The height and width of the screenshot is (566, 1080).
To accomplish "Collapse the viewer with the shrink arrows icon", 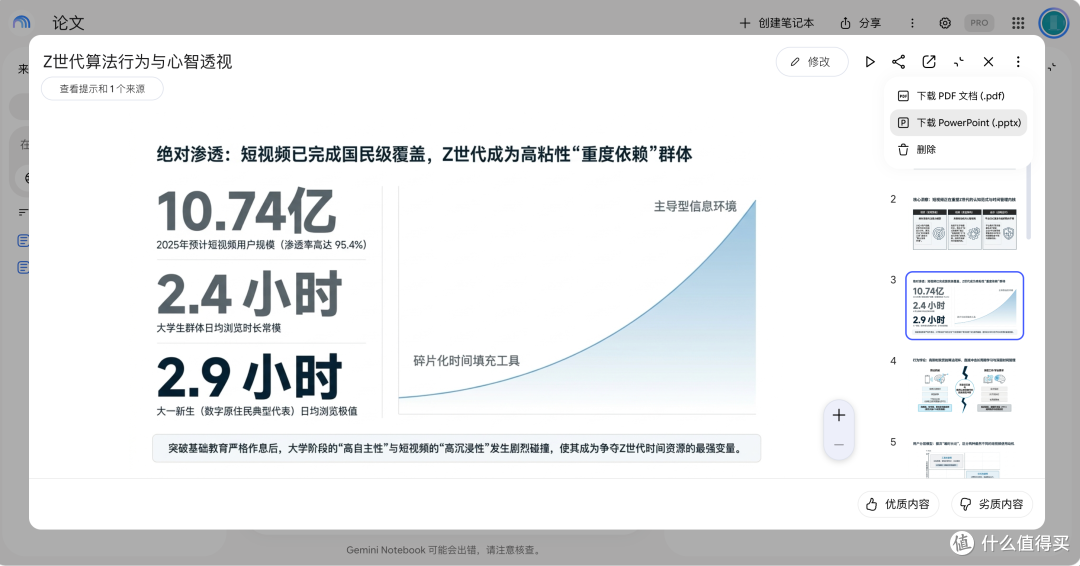I will pos(959,62).
